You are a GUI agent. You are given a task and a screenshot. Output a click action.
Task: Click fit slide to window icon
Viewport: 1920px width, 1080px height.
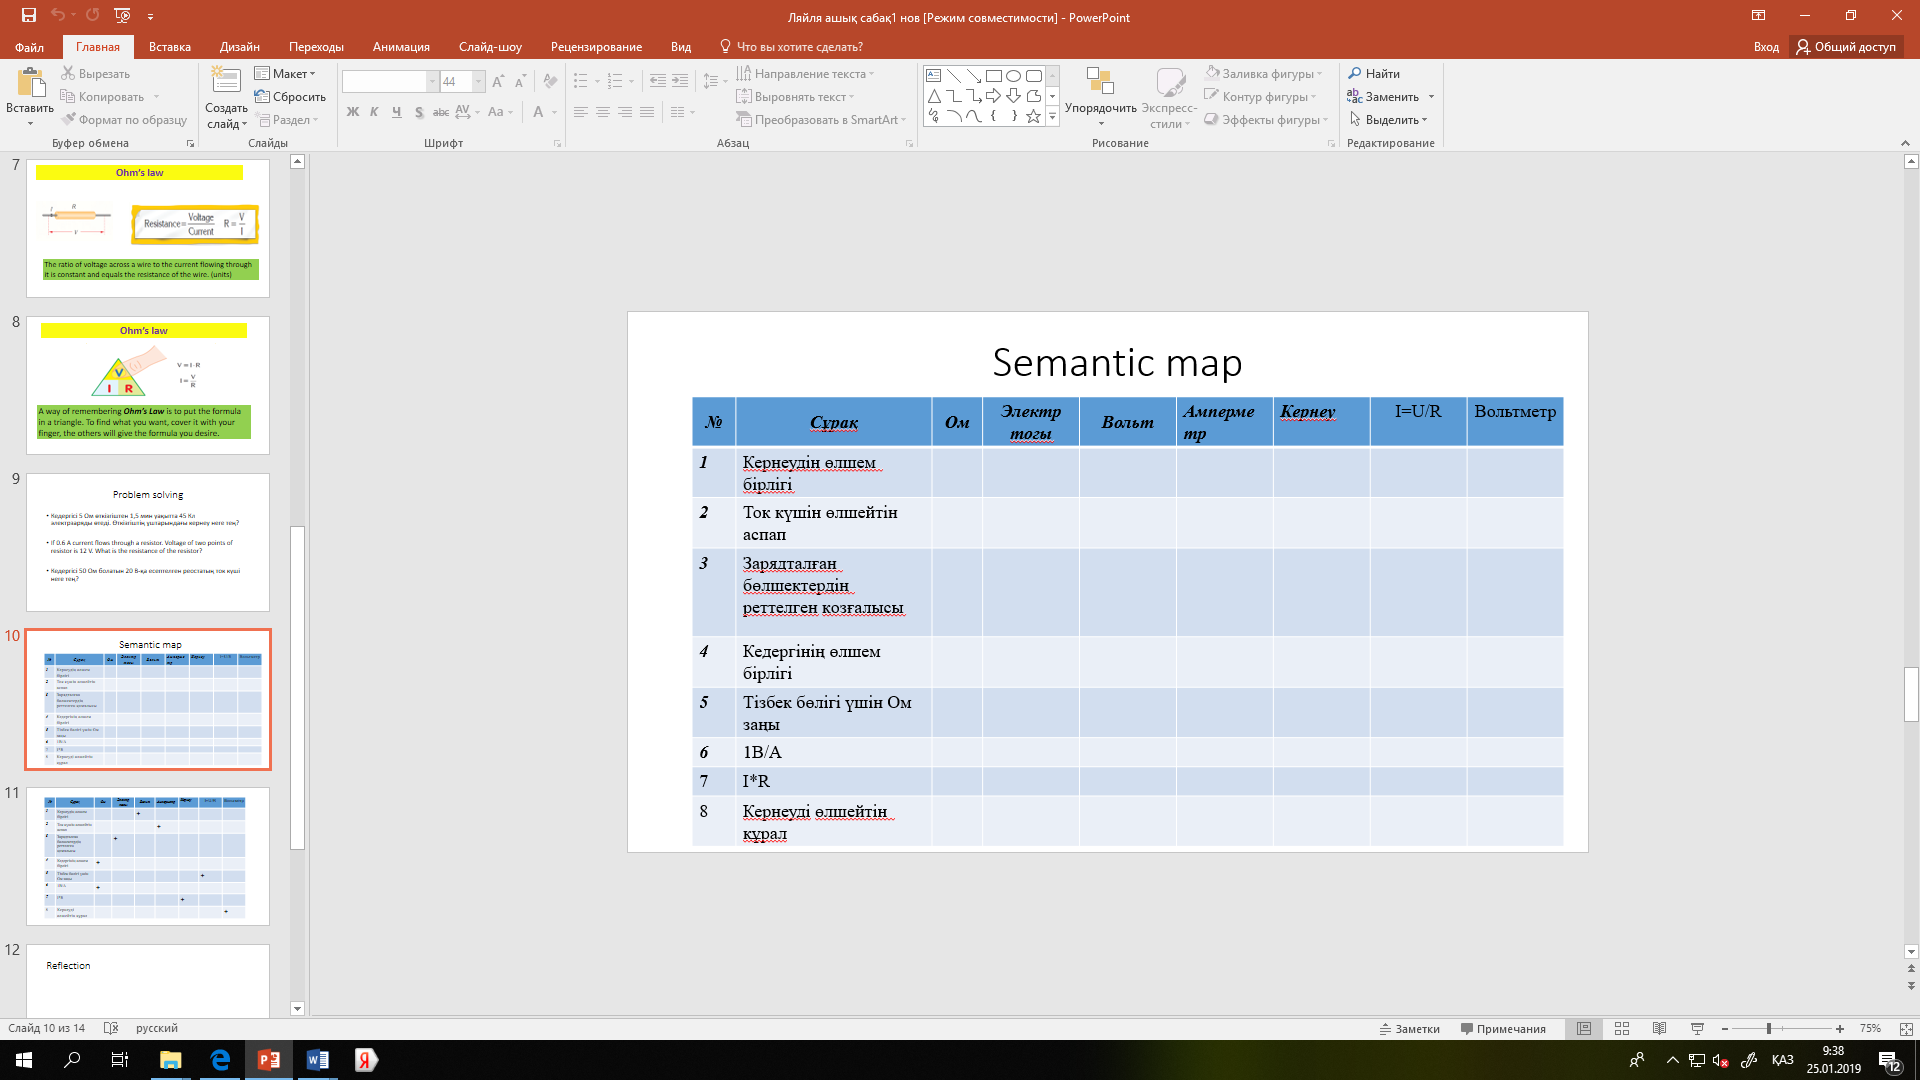coord(1906,1028)
